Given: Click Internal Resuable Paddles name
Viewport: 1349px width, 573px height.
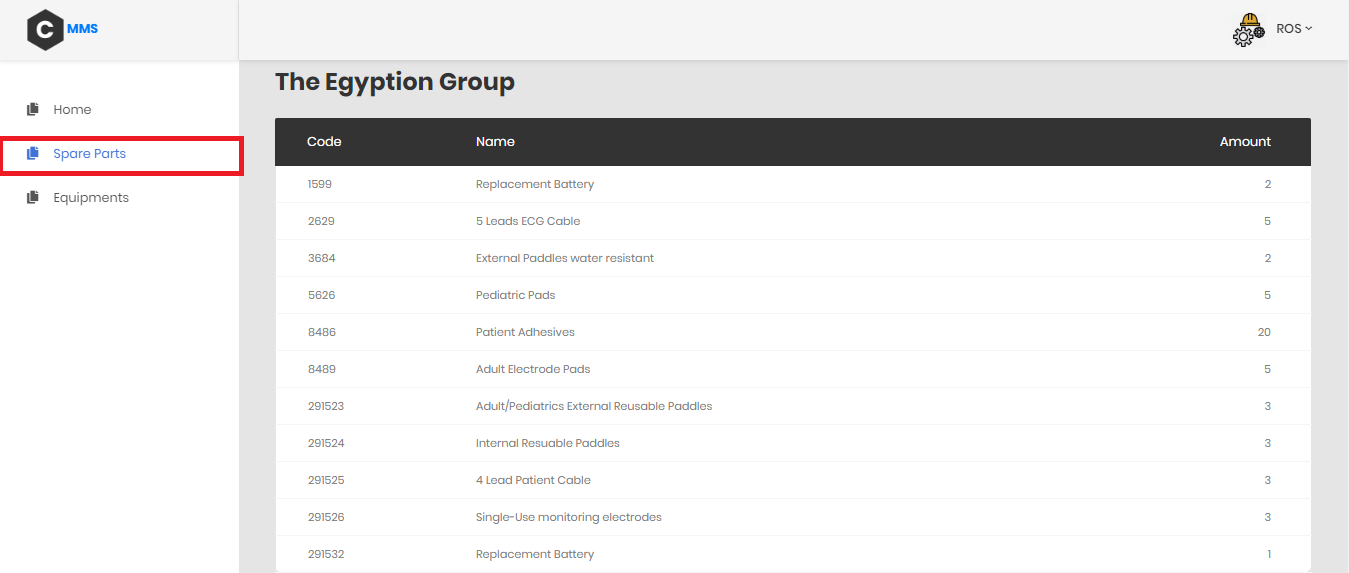Looking at the screenshot, I should coord(548,443).
